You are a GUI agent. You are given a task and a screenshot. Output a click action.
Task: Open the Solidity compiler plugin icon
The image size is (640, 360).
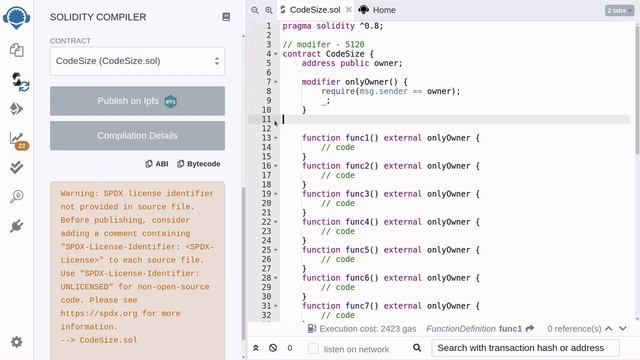click(19, 81)
